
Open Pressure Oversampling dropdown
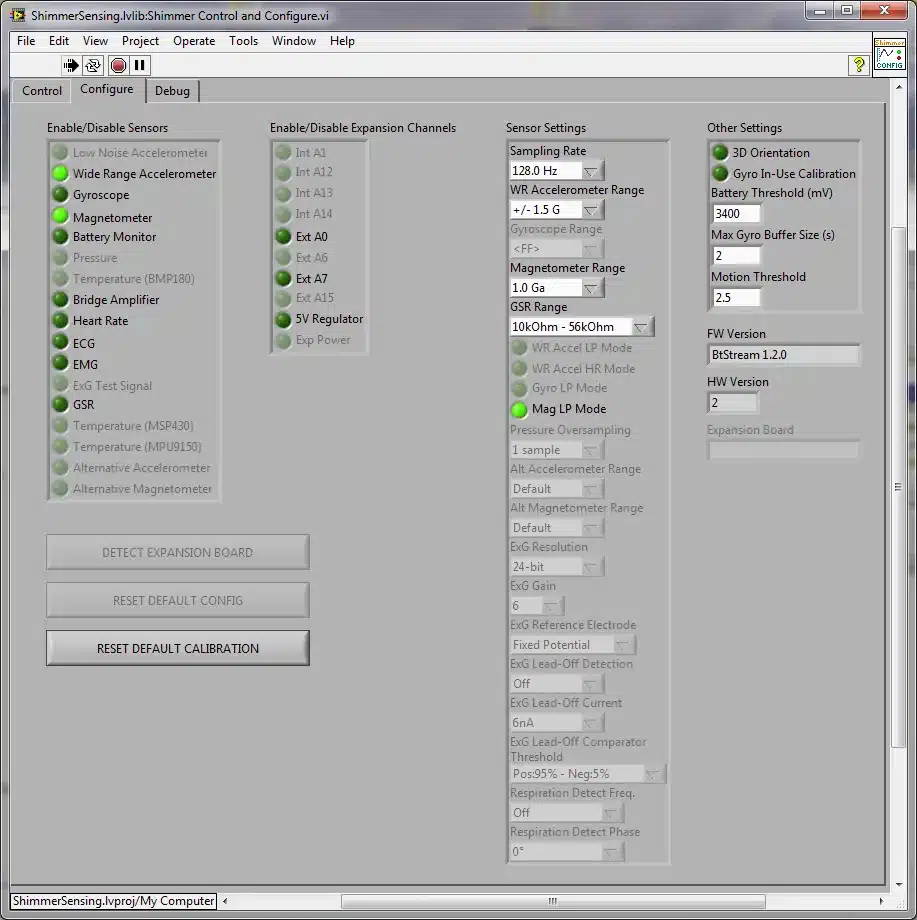coord(591,450)
